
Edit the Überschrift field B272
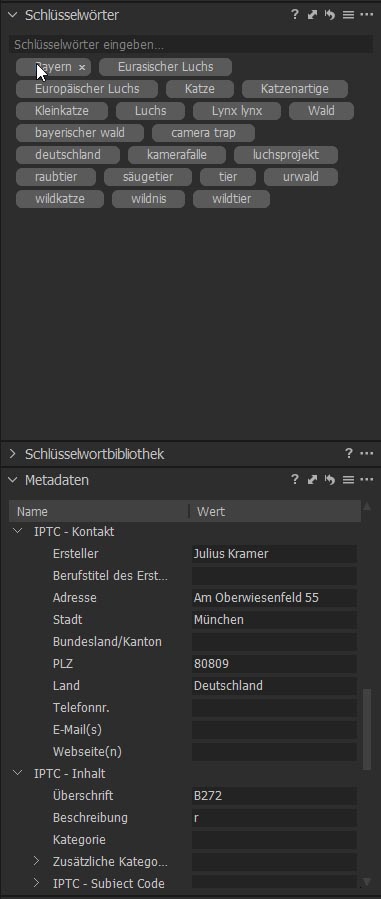click(x=274, y=796)
